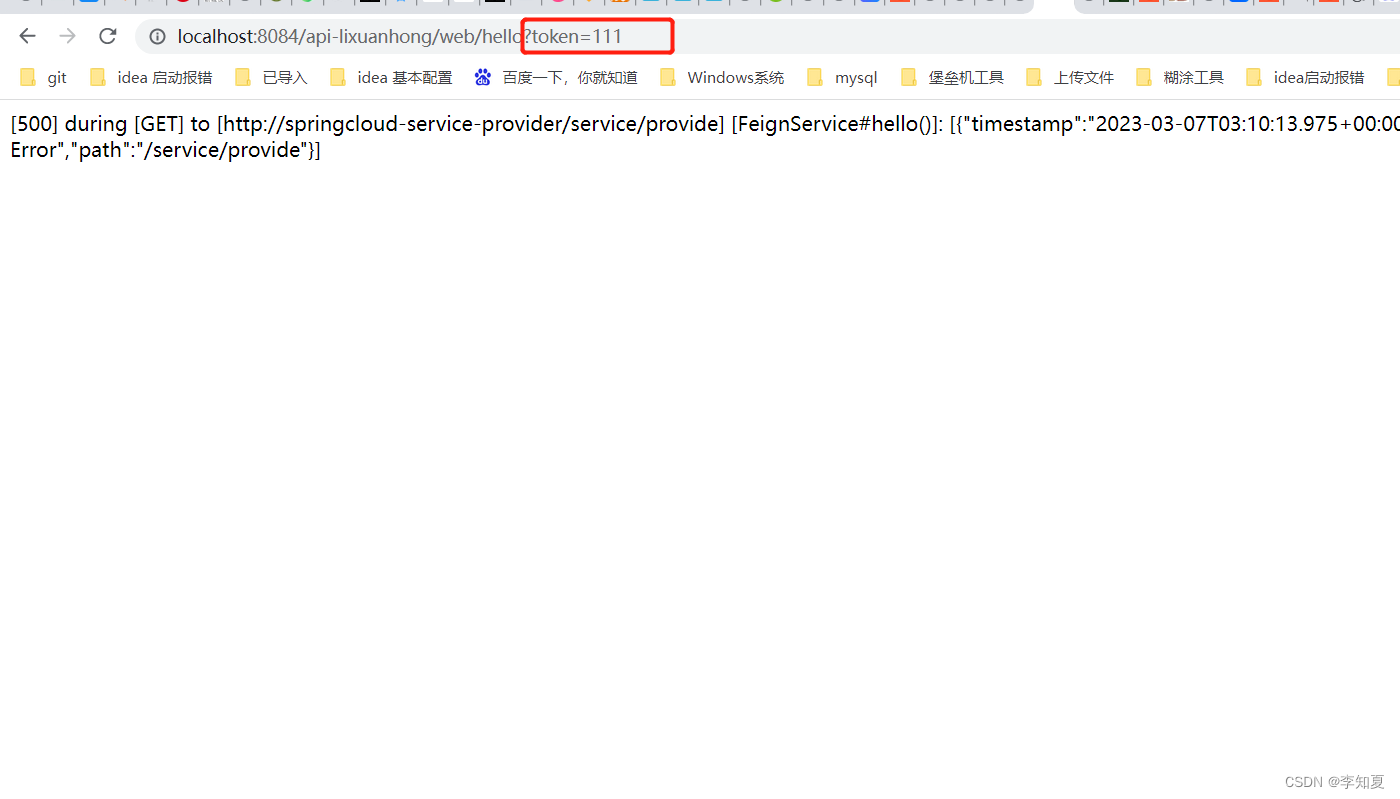The width and height of the screenshot is (1400, 799).
Task: Click the folder icon beside mysql bookmark
Action: pyautogui.click(x=816, y=76)
